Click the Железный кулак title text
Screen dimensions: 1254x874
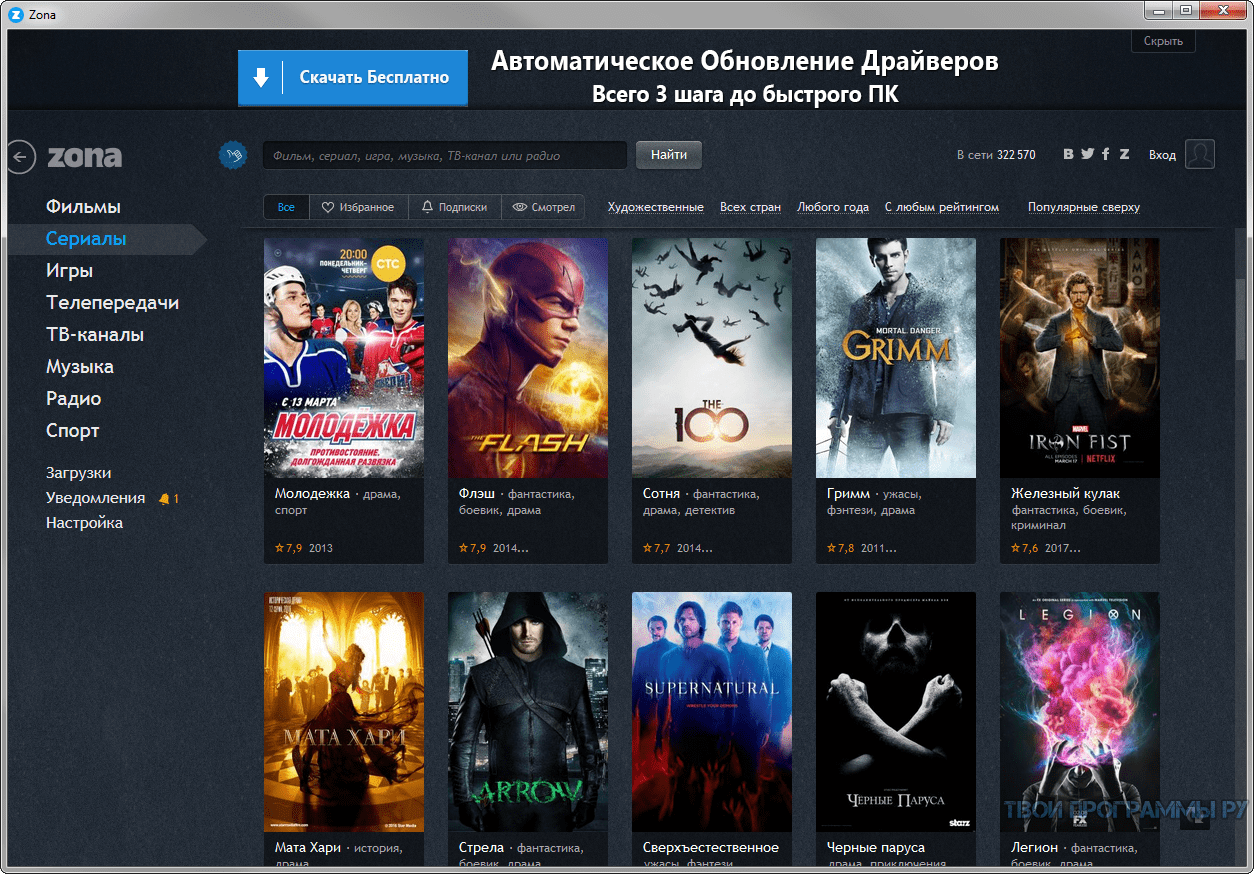tap(1065, 494)
